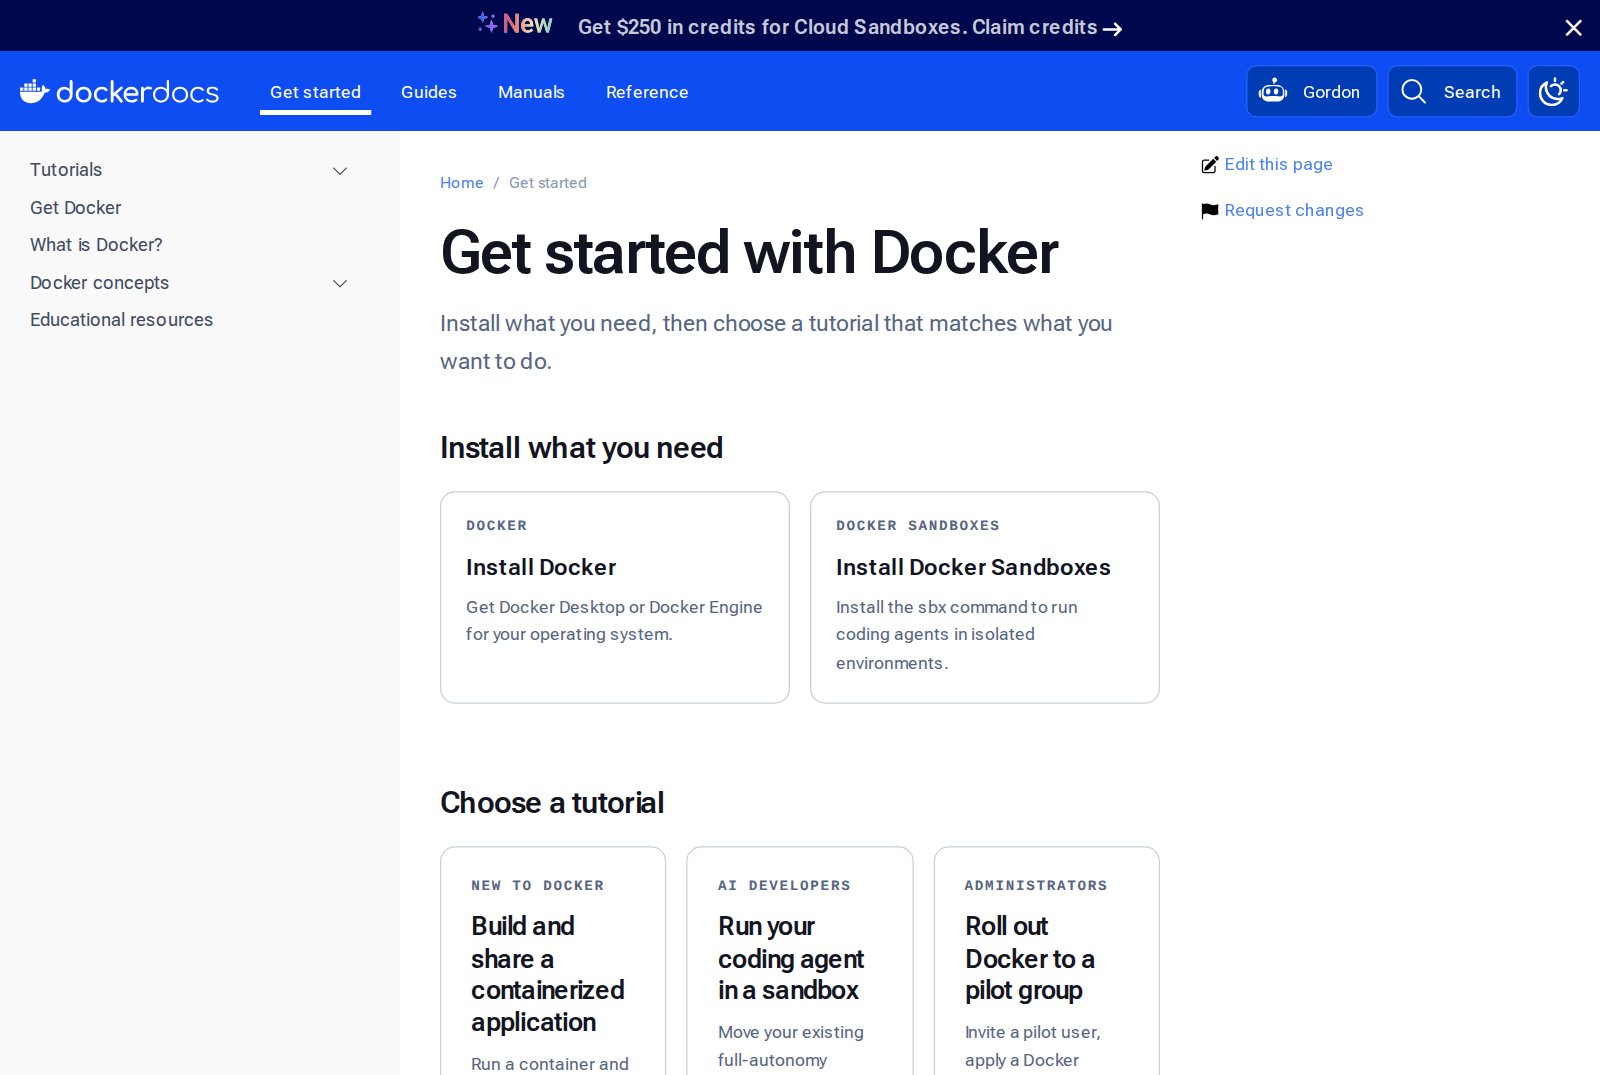Screen dimensions: 1600x1075
Task: Click the NEW TO DOCKER card label
Action: point(538,886)
